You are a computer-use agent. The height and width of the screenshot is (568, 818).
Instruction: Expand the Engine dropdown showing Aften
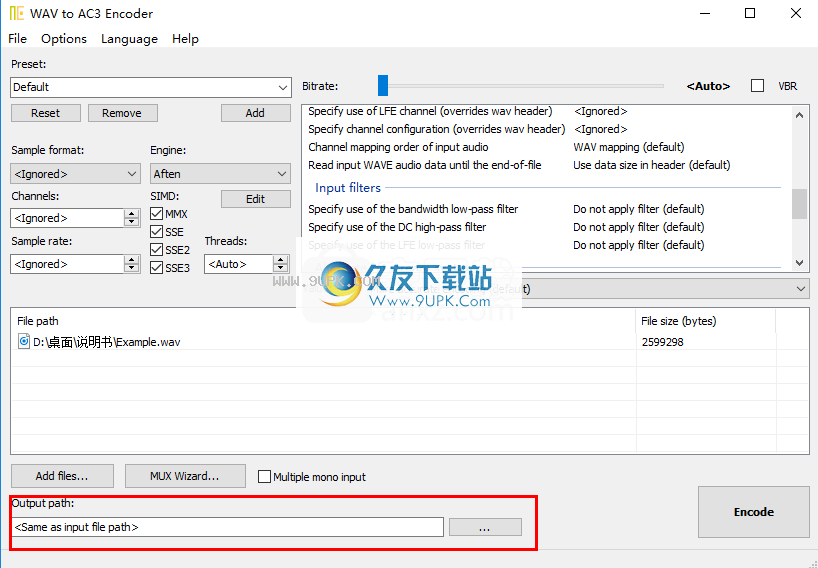(x=220, y=174)
